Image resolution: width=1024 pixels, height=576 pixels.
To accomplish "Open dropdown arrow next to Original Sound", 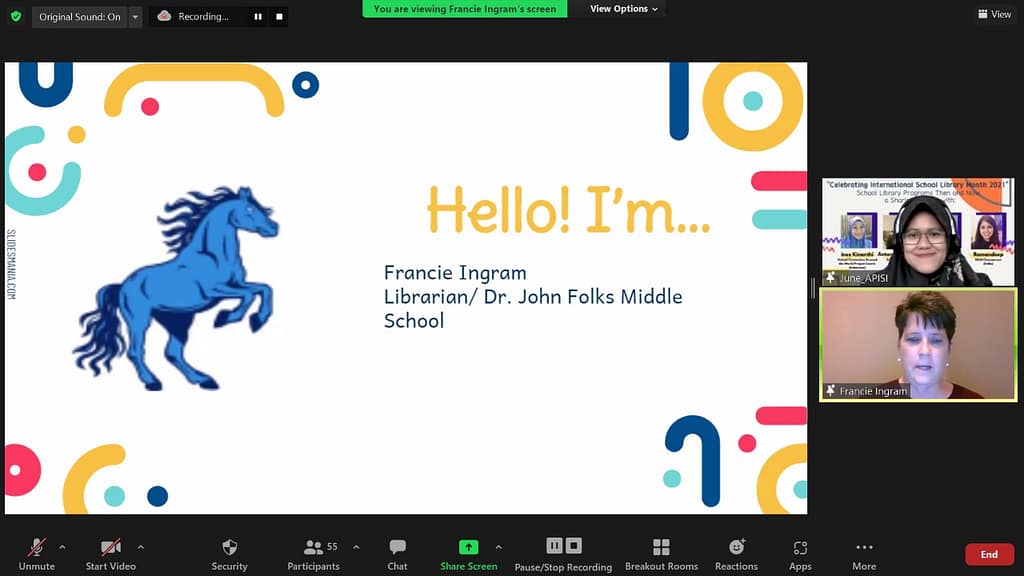I will (136, 17).
